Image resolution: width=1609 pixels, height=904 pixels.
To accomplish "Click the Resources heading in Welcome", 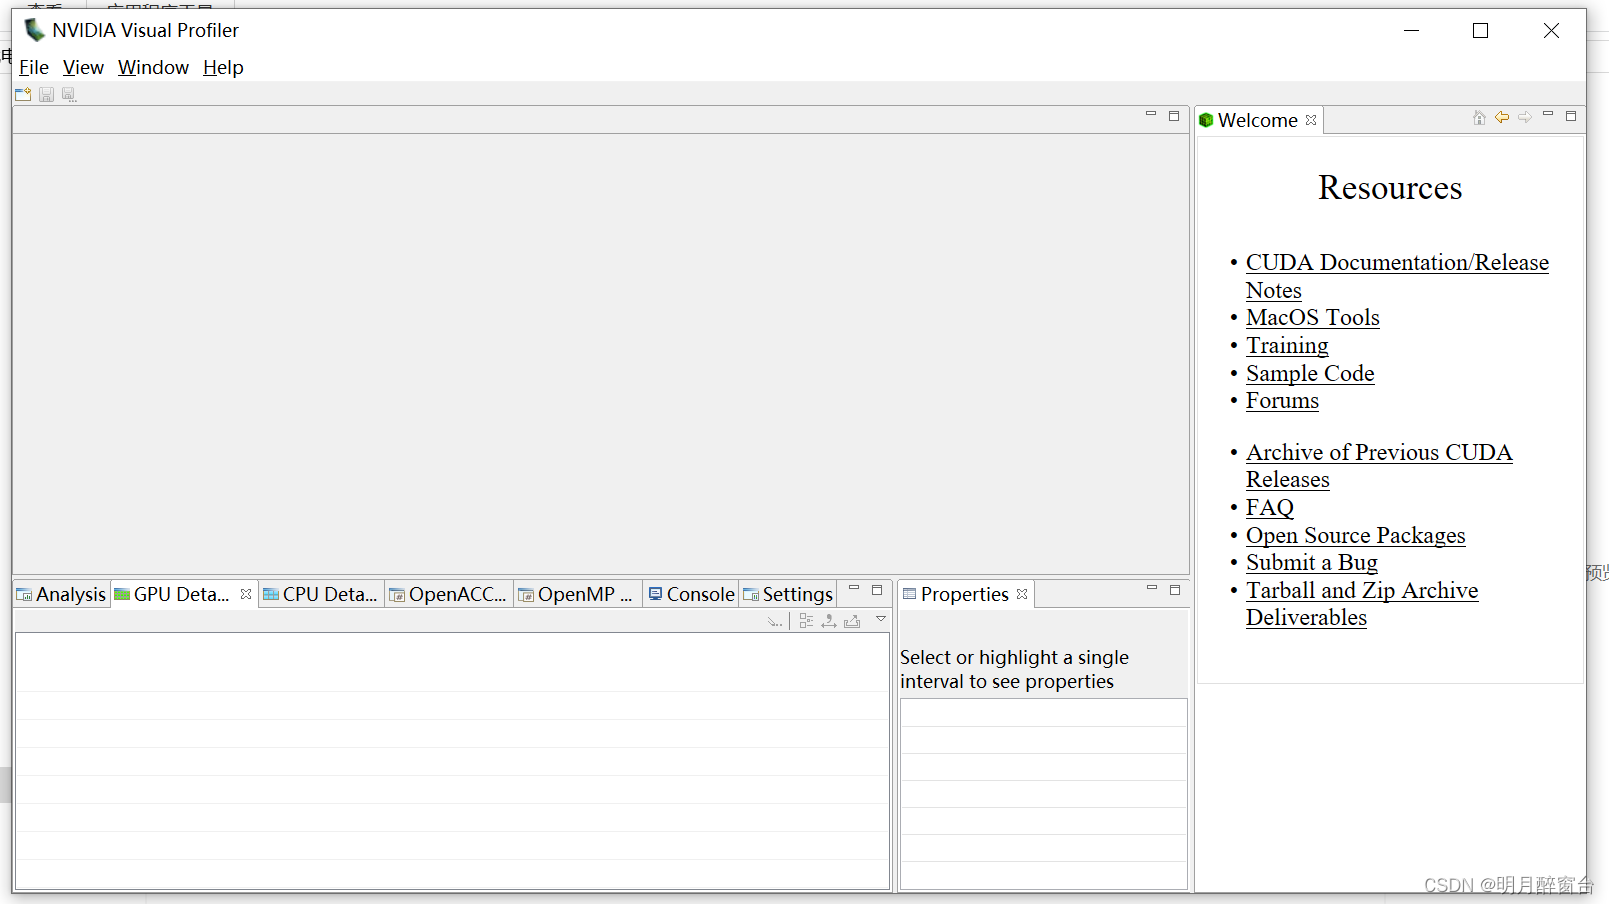I will coord(1390,188).
